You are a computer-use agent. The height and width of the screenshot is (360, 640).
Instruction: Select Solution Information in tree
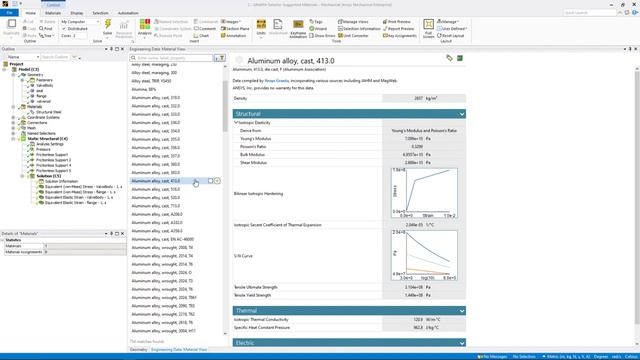(x=61, y=181)
